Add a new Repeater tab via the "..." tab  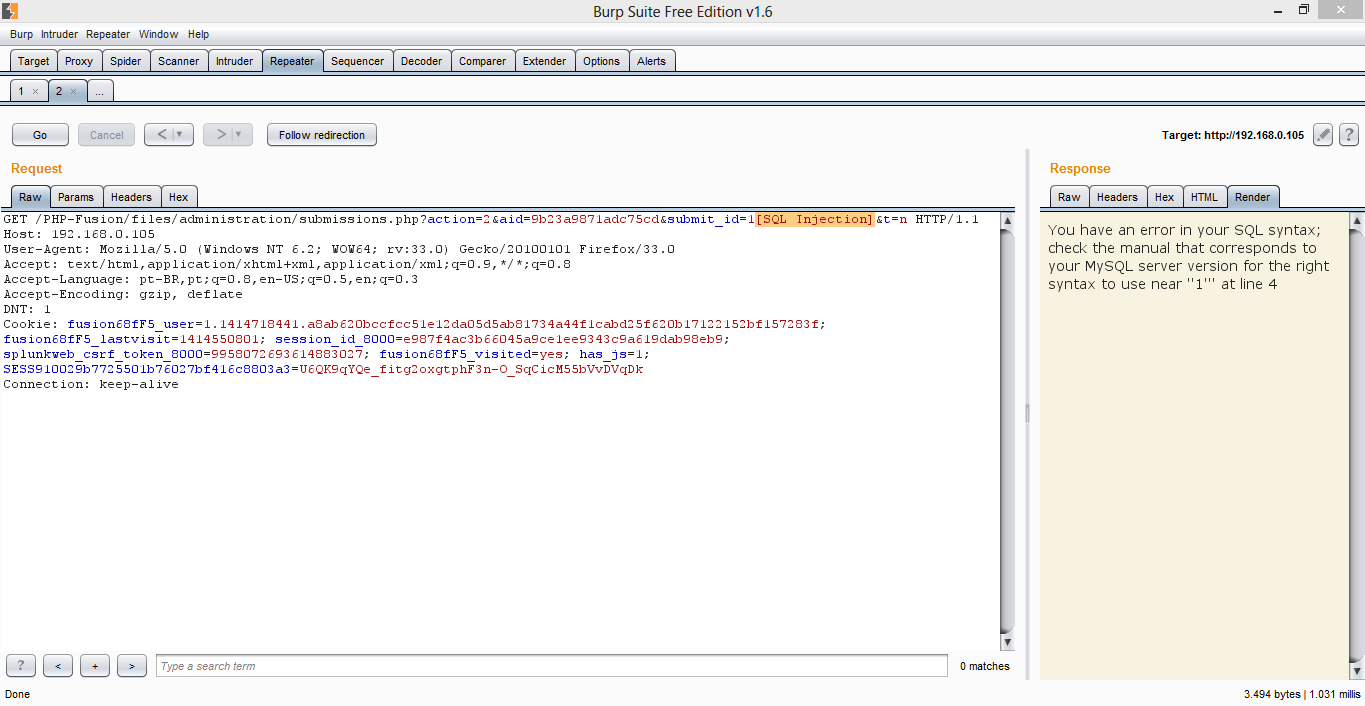(x=100, y=91)
